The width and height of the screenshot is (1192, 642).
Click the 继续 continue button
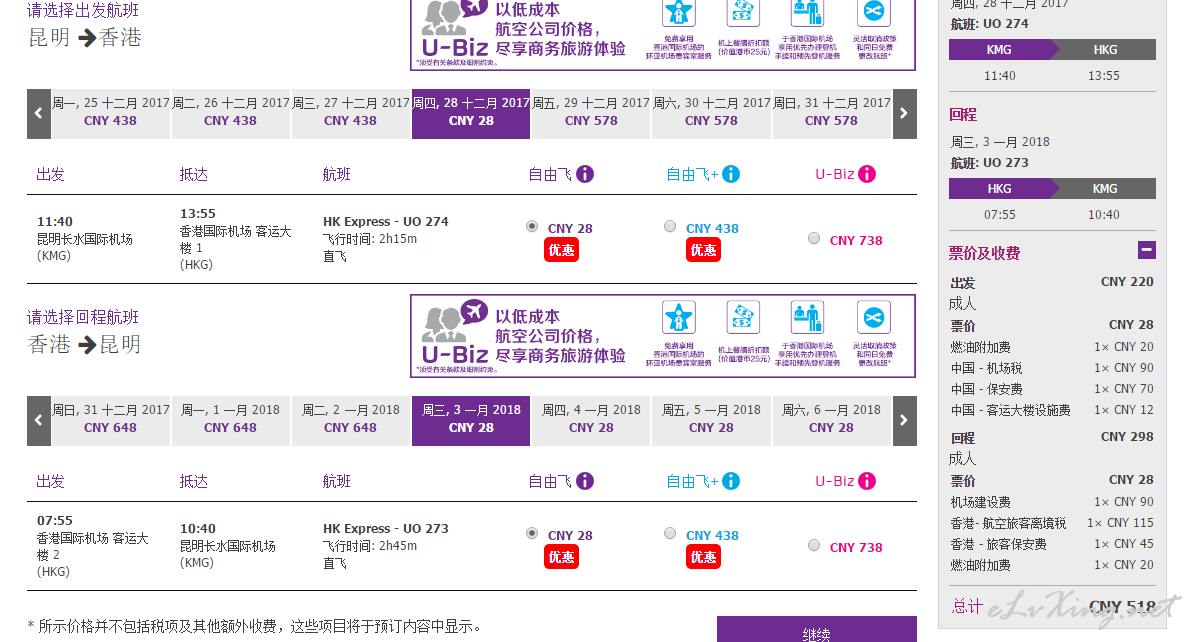[816, 630]
